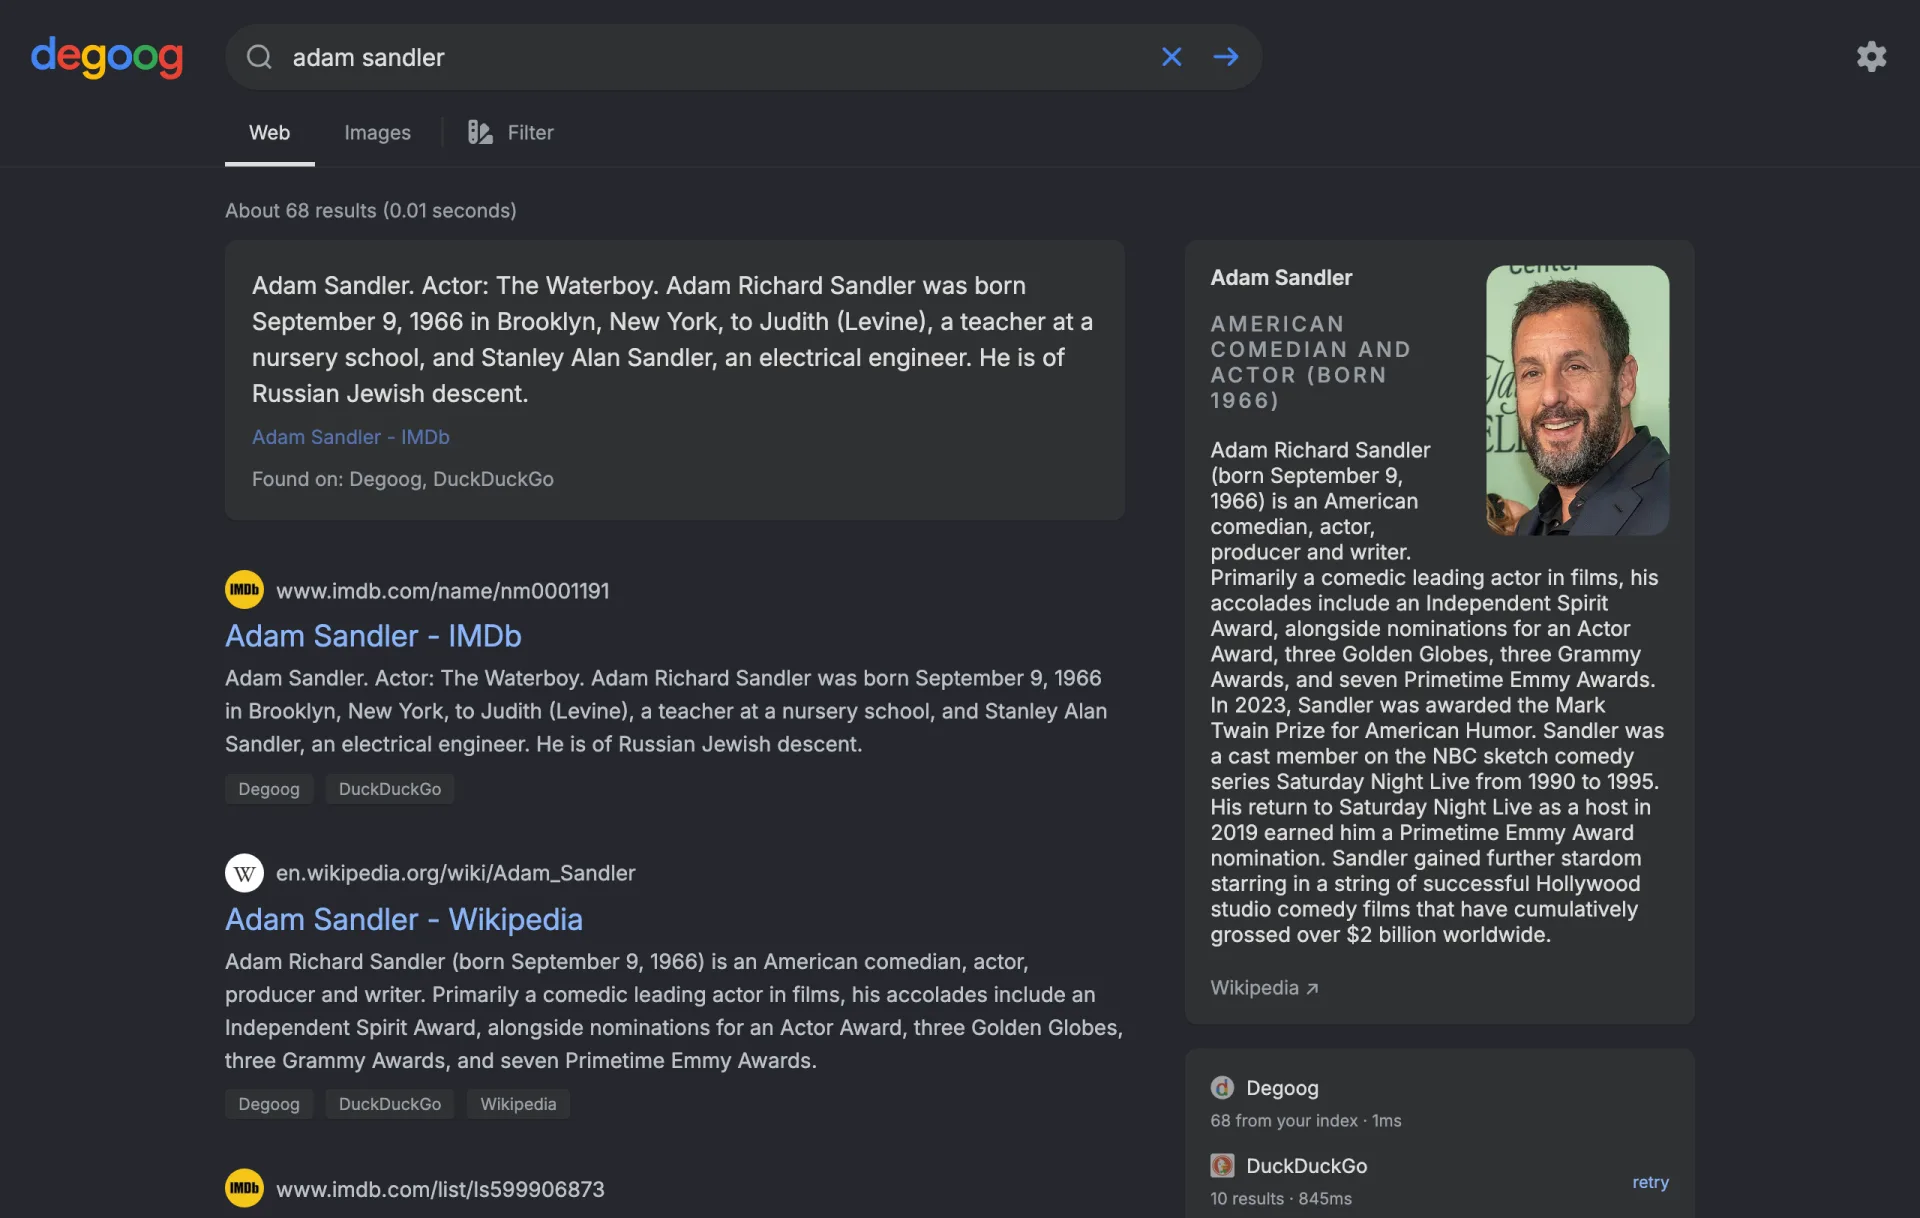Click 'AMERICAN COMEDIAN AND ACTOR' subtitle text
This screenshot has height=1218, width=1920.
point(1310,362)
